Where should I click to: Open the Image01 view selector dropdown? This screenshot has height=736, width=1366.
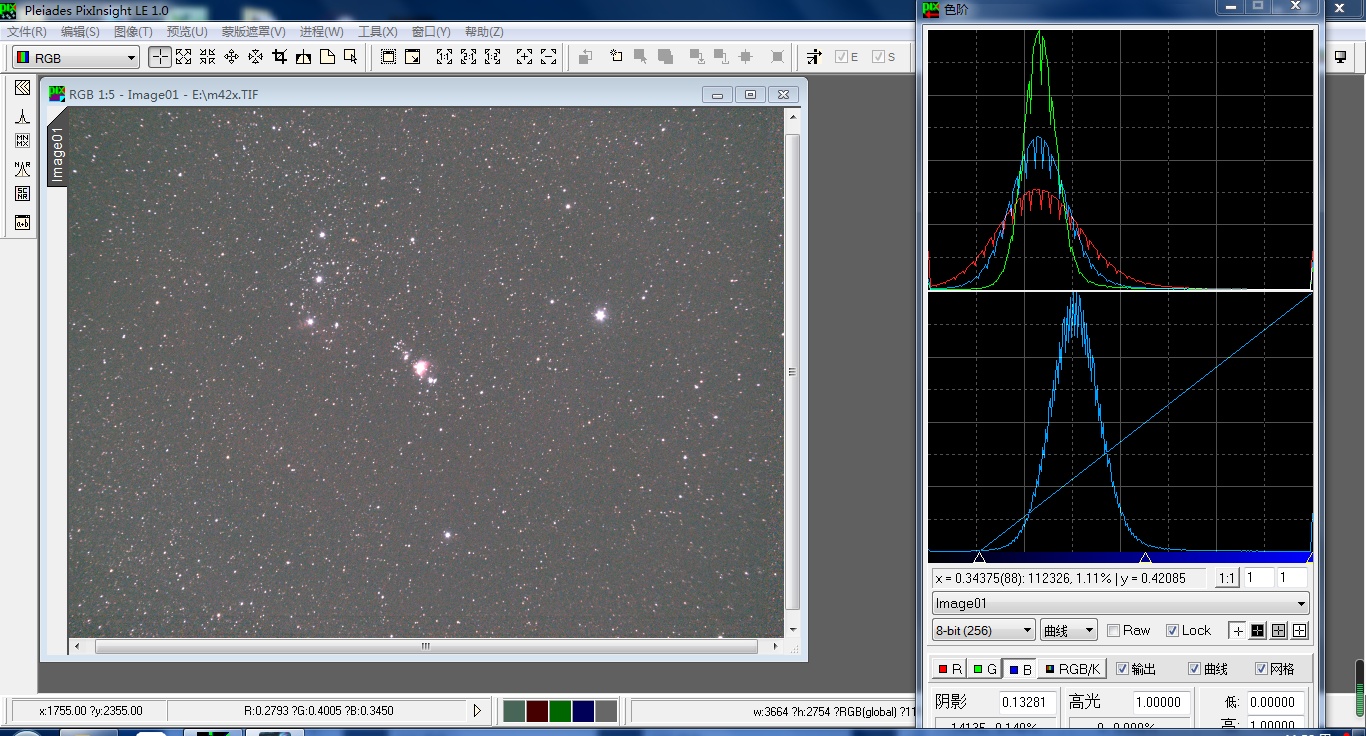click(x=1120, y=604)
